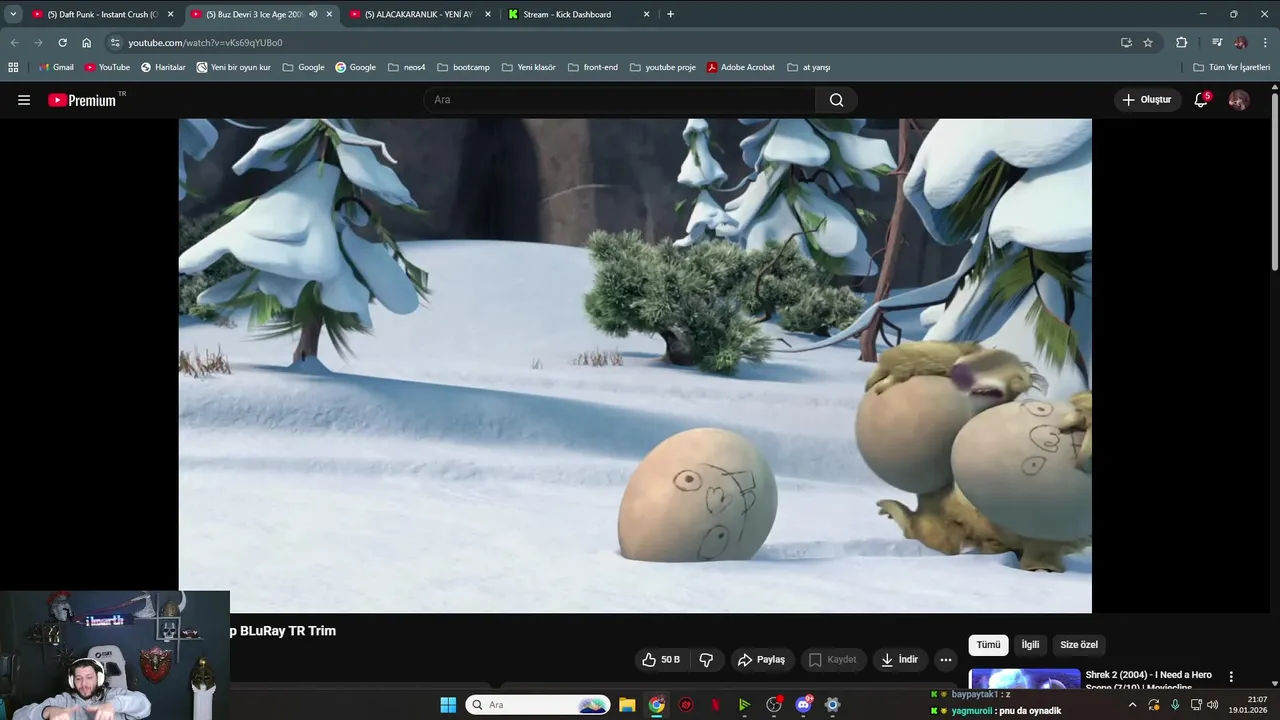Open the at yarışı bookmarks folder
This screenshot has height=720, width=1280.
(809, 67)
